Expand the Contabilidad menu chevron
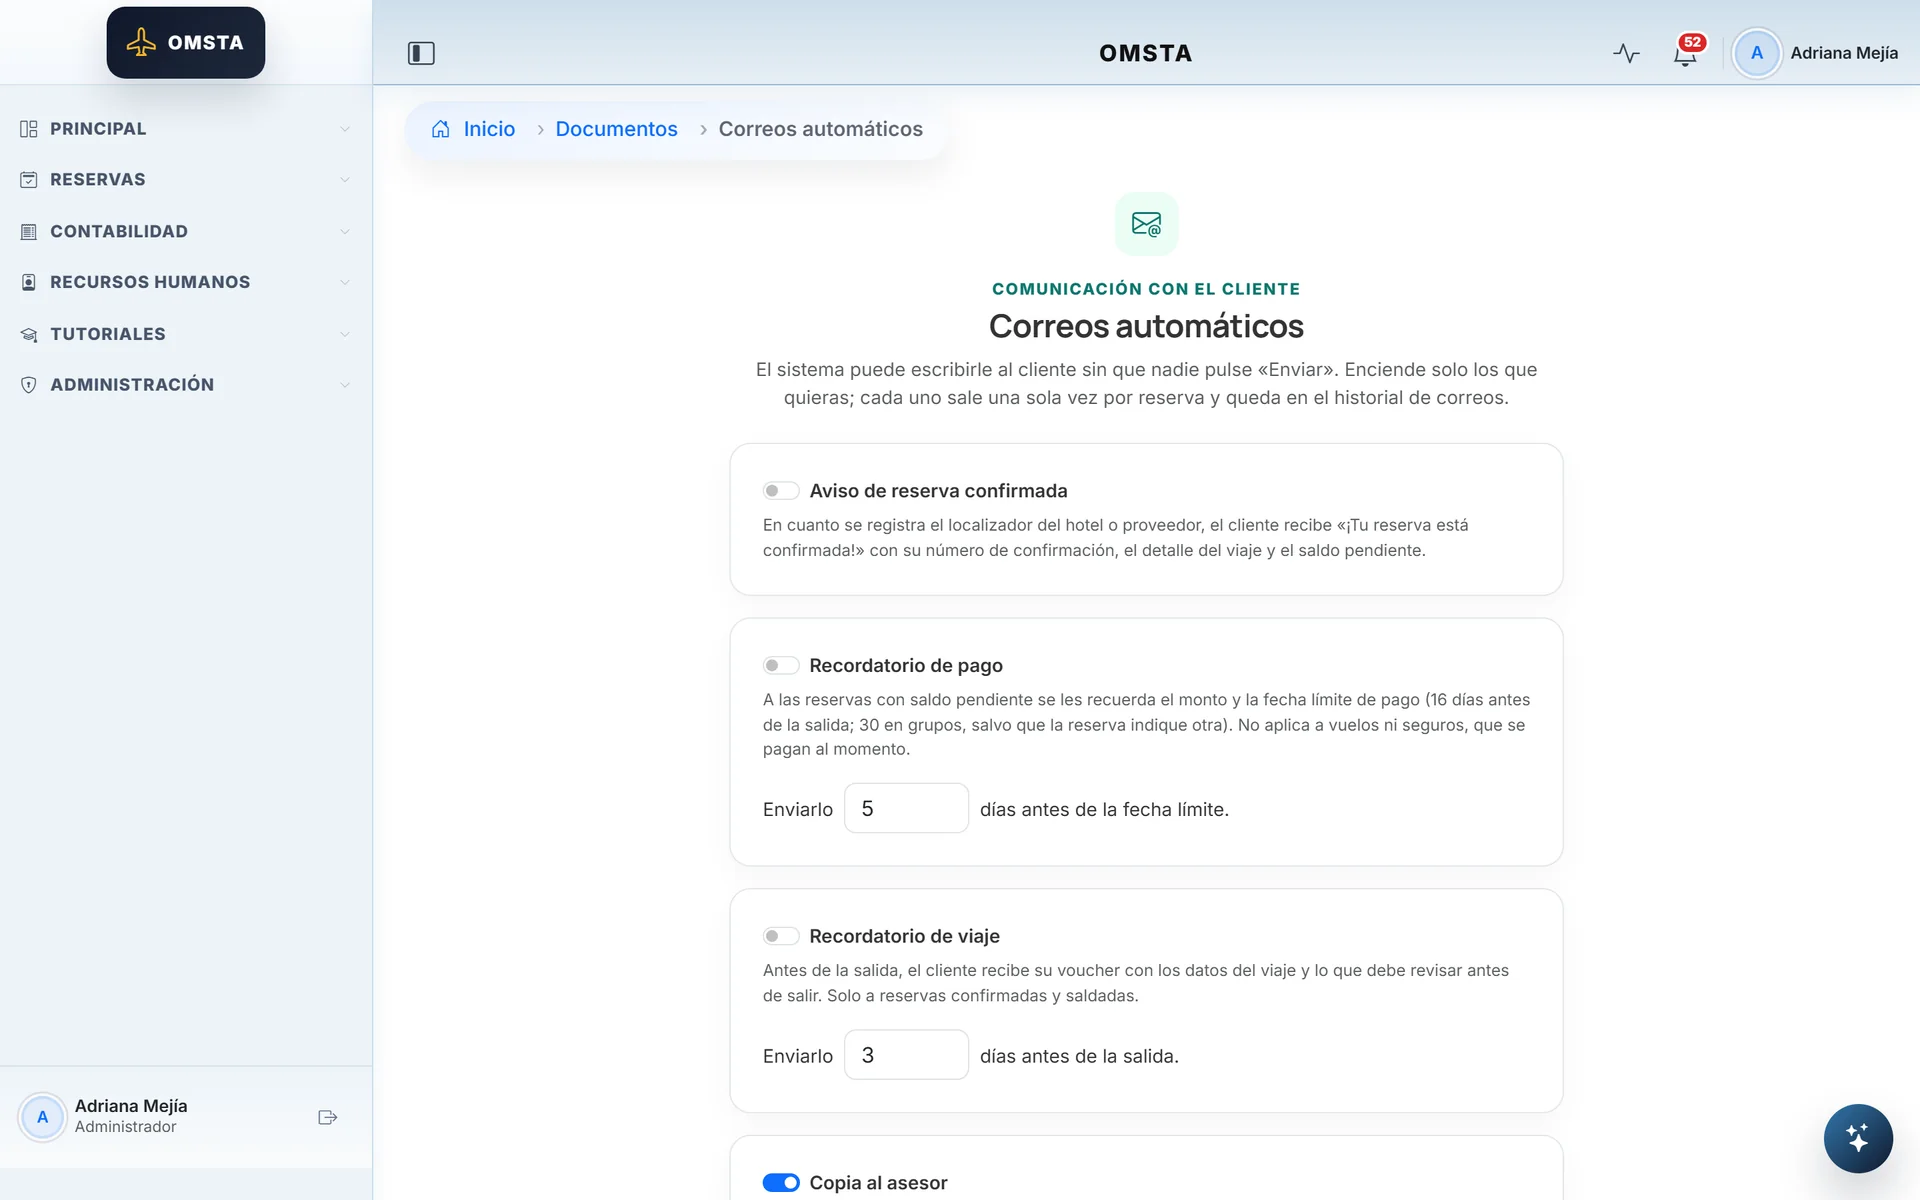1920x1200 pixels. click(x=345, y=232)
